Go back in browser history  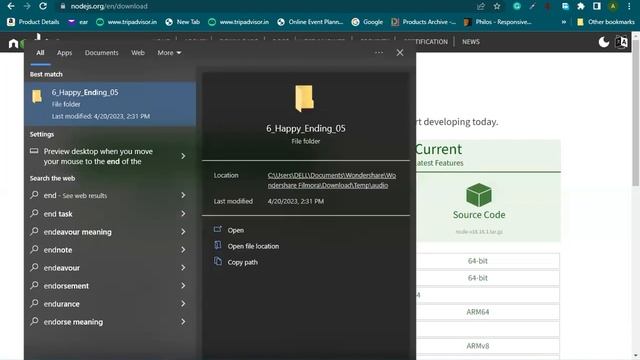click(x=11, y=6)
